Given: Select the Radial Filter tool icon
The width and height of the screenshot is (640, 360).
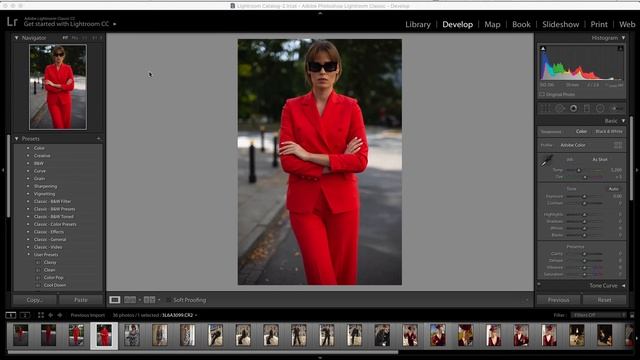Looking at the screenshot, I should (x=600, y=108).
